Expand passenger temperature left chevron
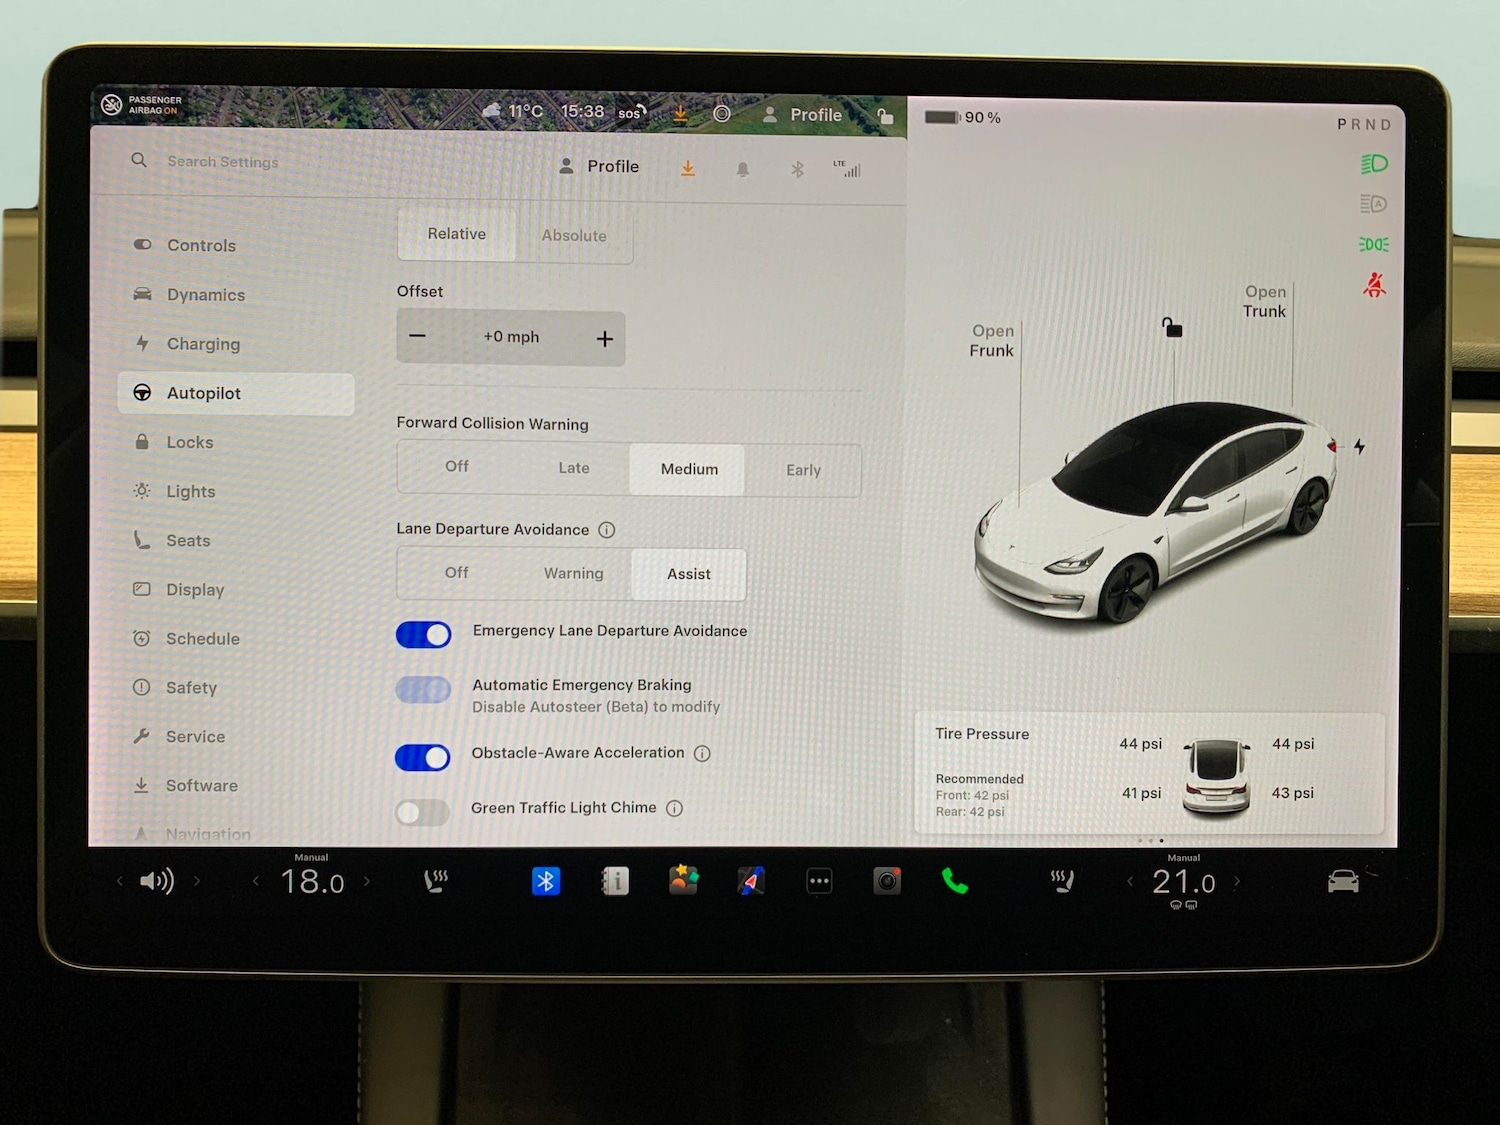 [x=1130, y=881]
